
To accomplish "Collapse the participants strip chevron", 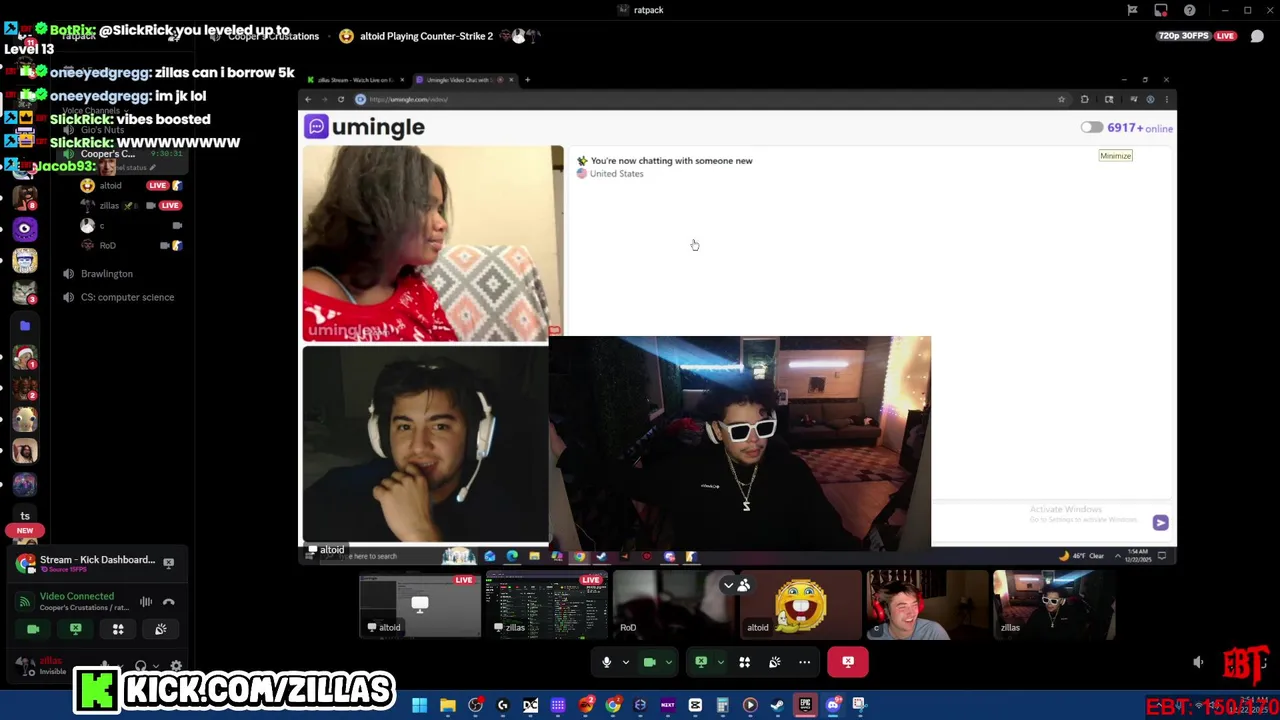I will [728, 585].
